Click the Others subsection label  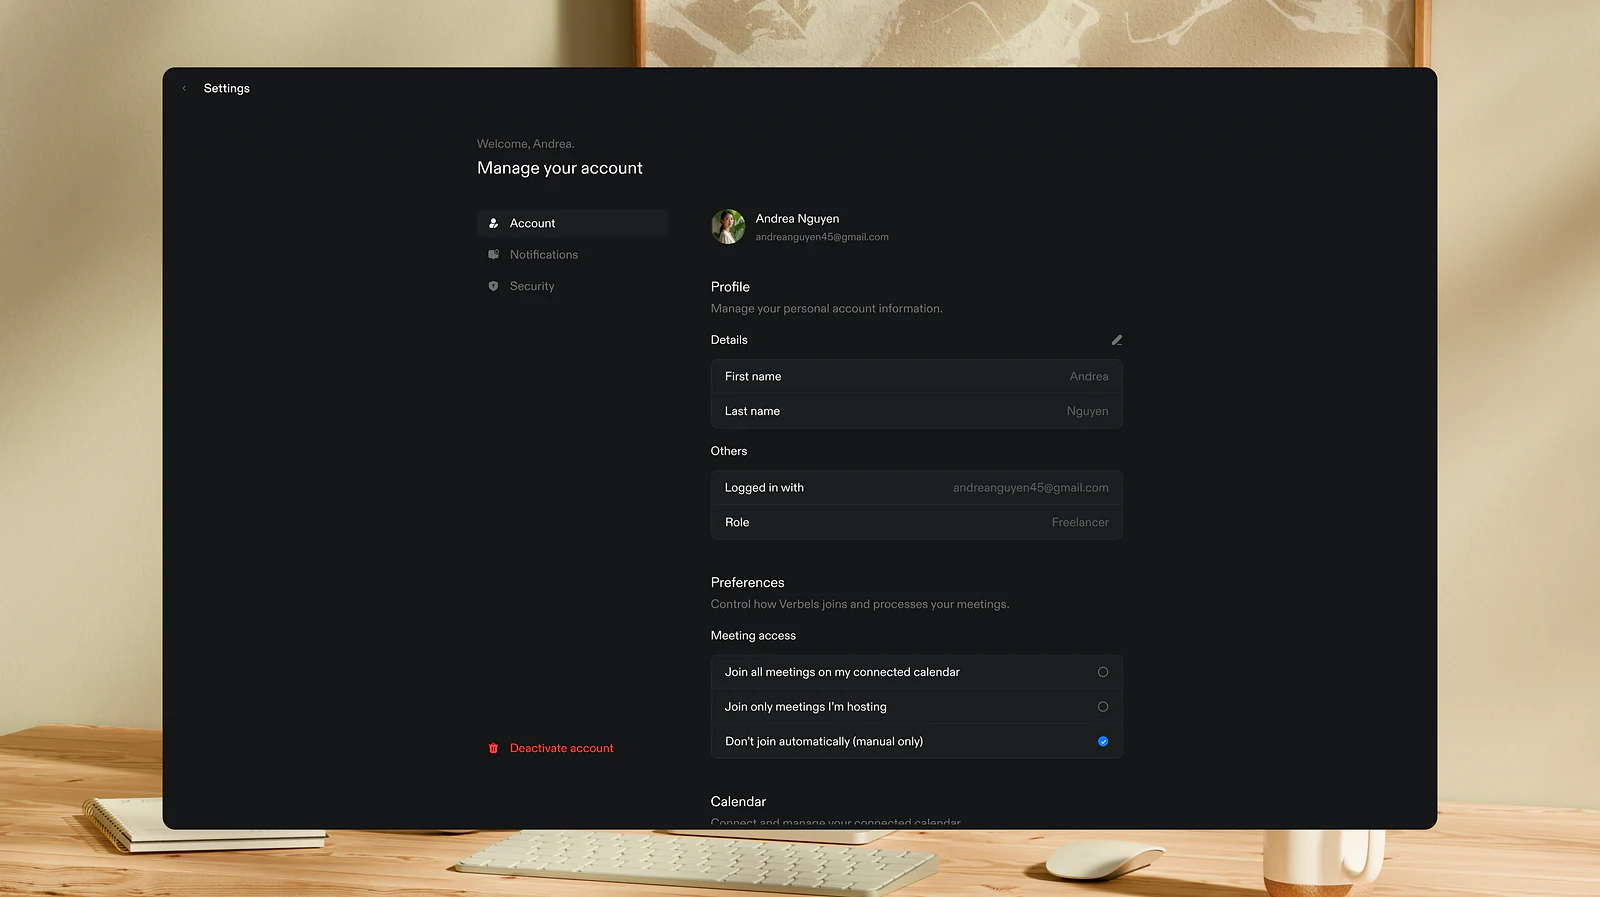(729, 451)
